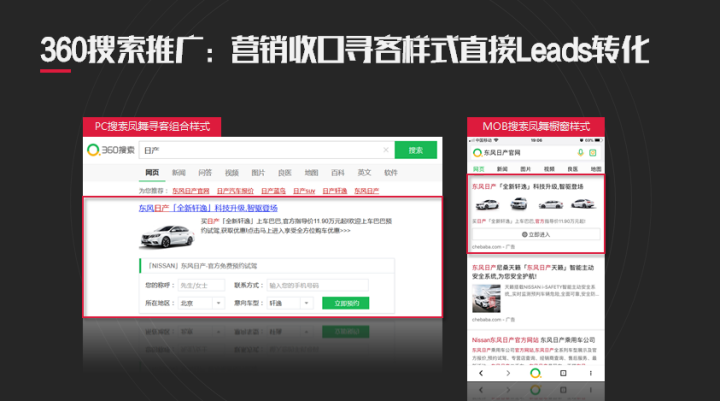Select the mobile 网页 tab

(478, 169)
